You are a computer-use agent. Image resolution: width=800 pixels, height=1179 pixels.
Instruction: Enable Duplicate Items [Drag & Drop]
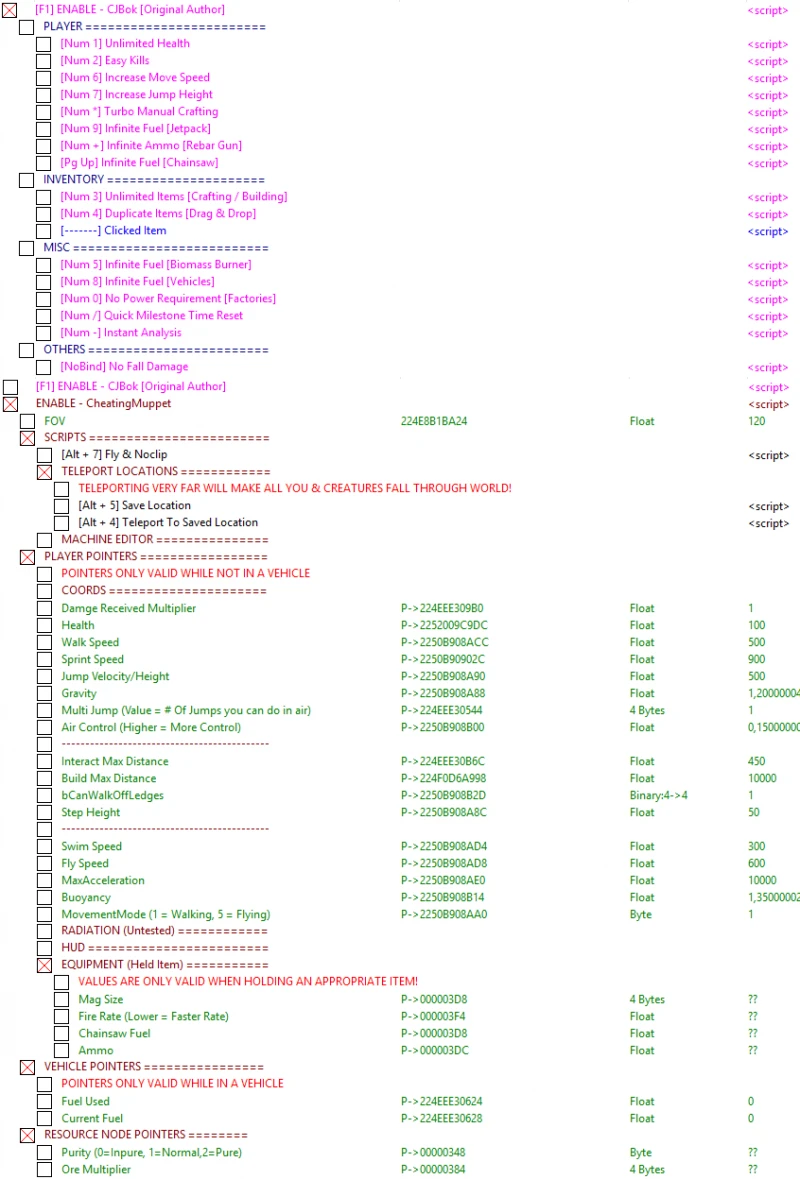[x=43, y=213]
